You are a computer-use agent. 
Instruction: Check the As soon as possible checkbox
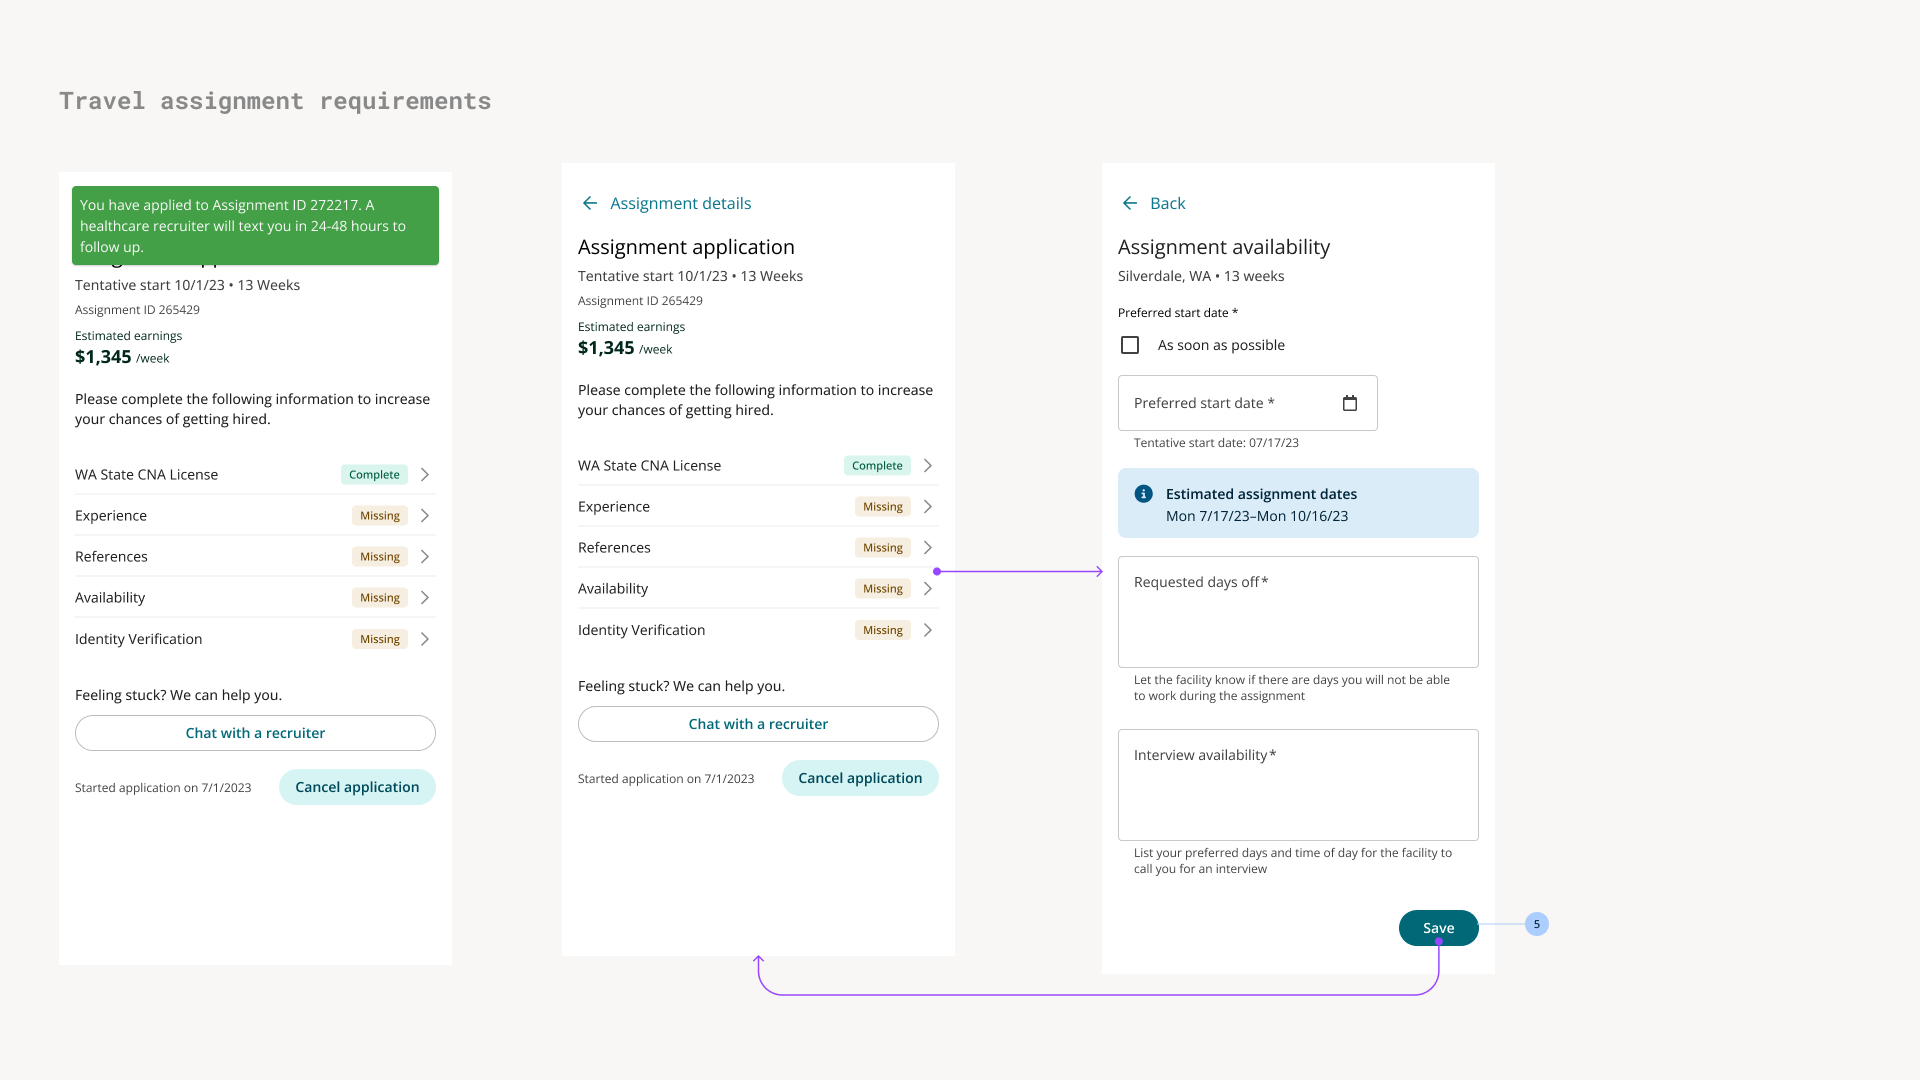1130,345
